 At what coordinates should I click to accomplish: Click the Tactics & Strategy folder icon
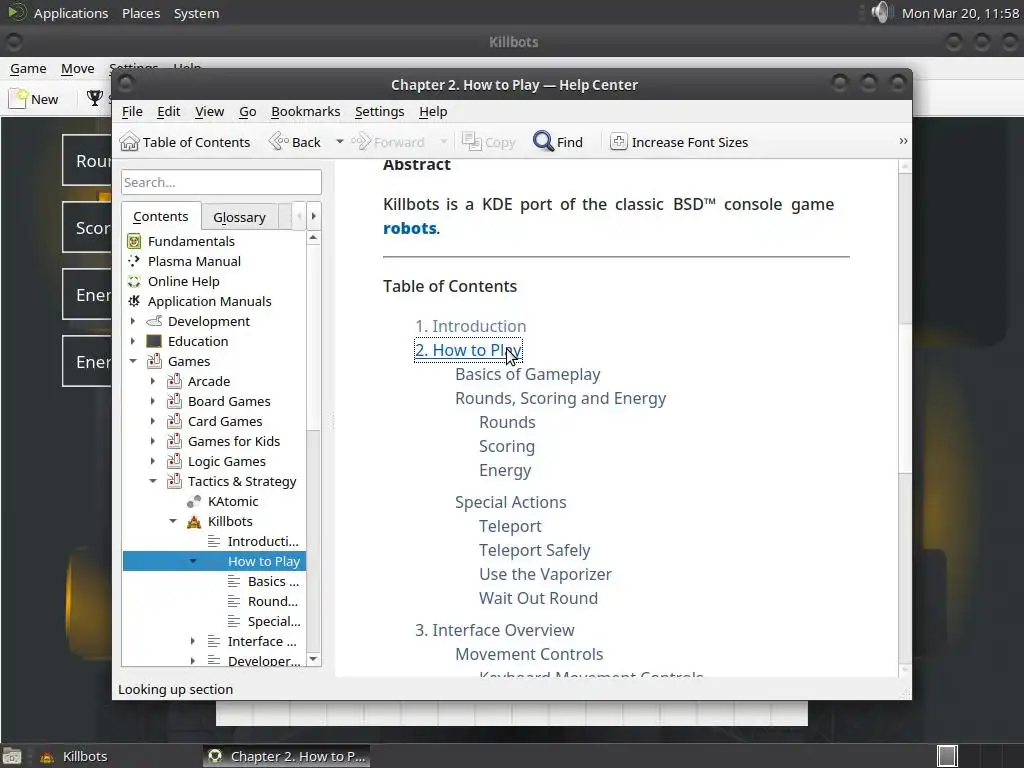(174, 481)
